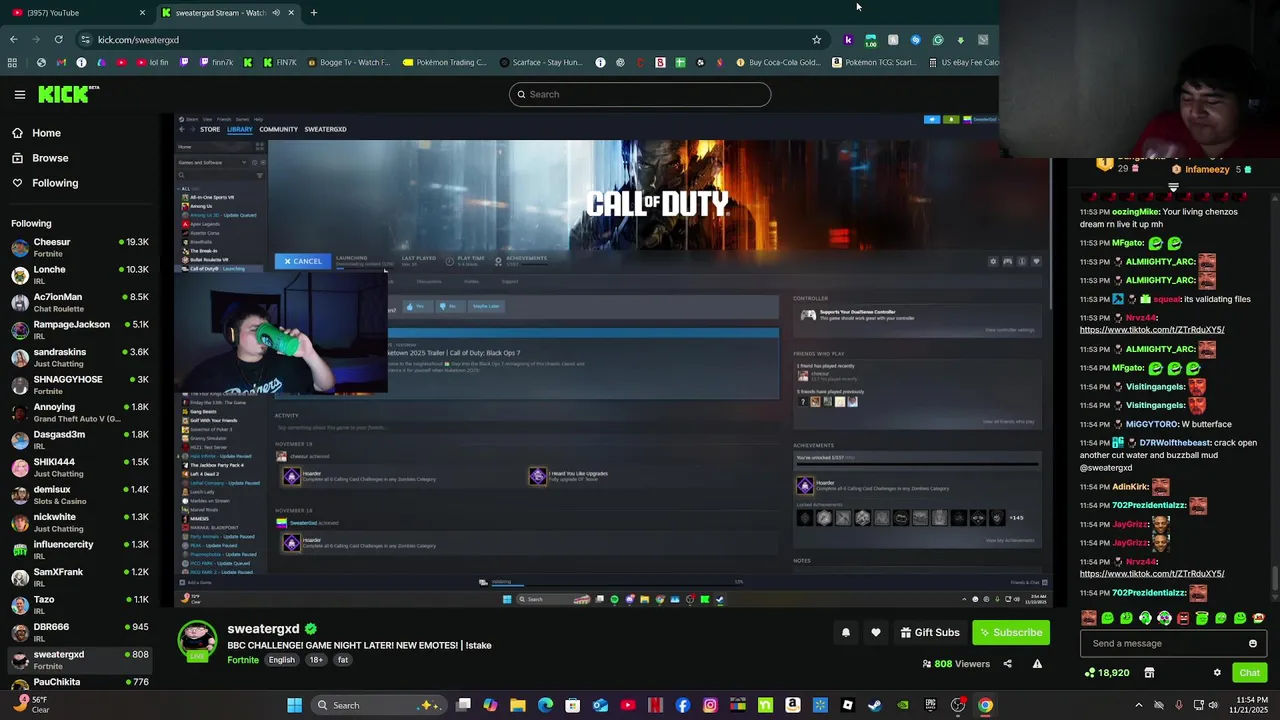Screen dimensions: 1280x720
Task: Open Nrvz44's latest tiktok link in chat
Action: 1152,574
